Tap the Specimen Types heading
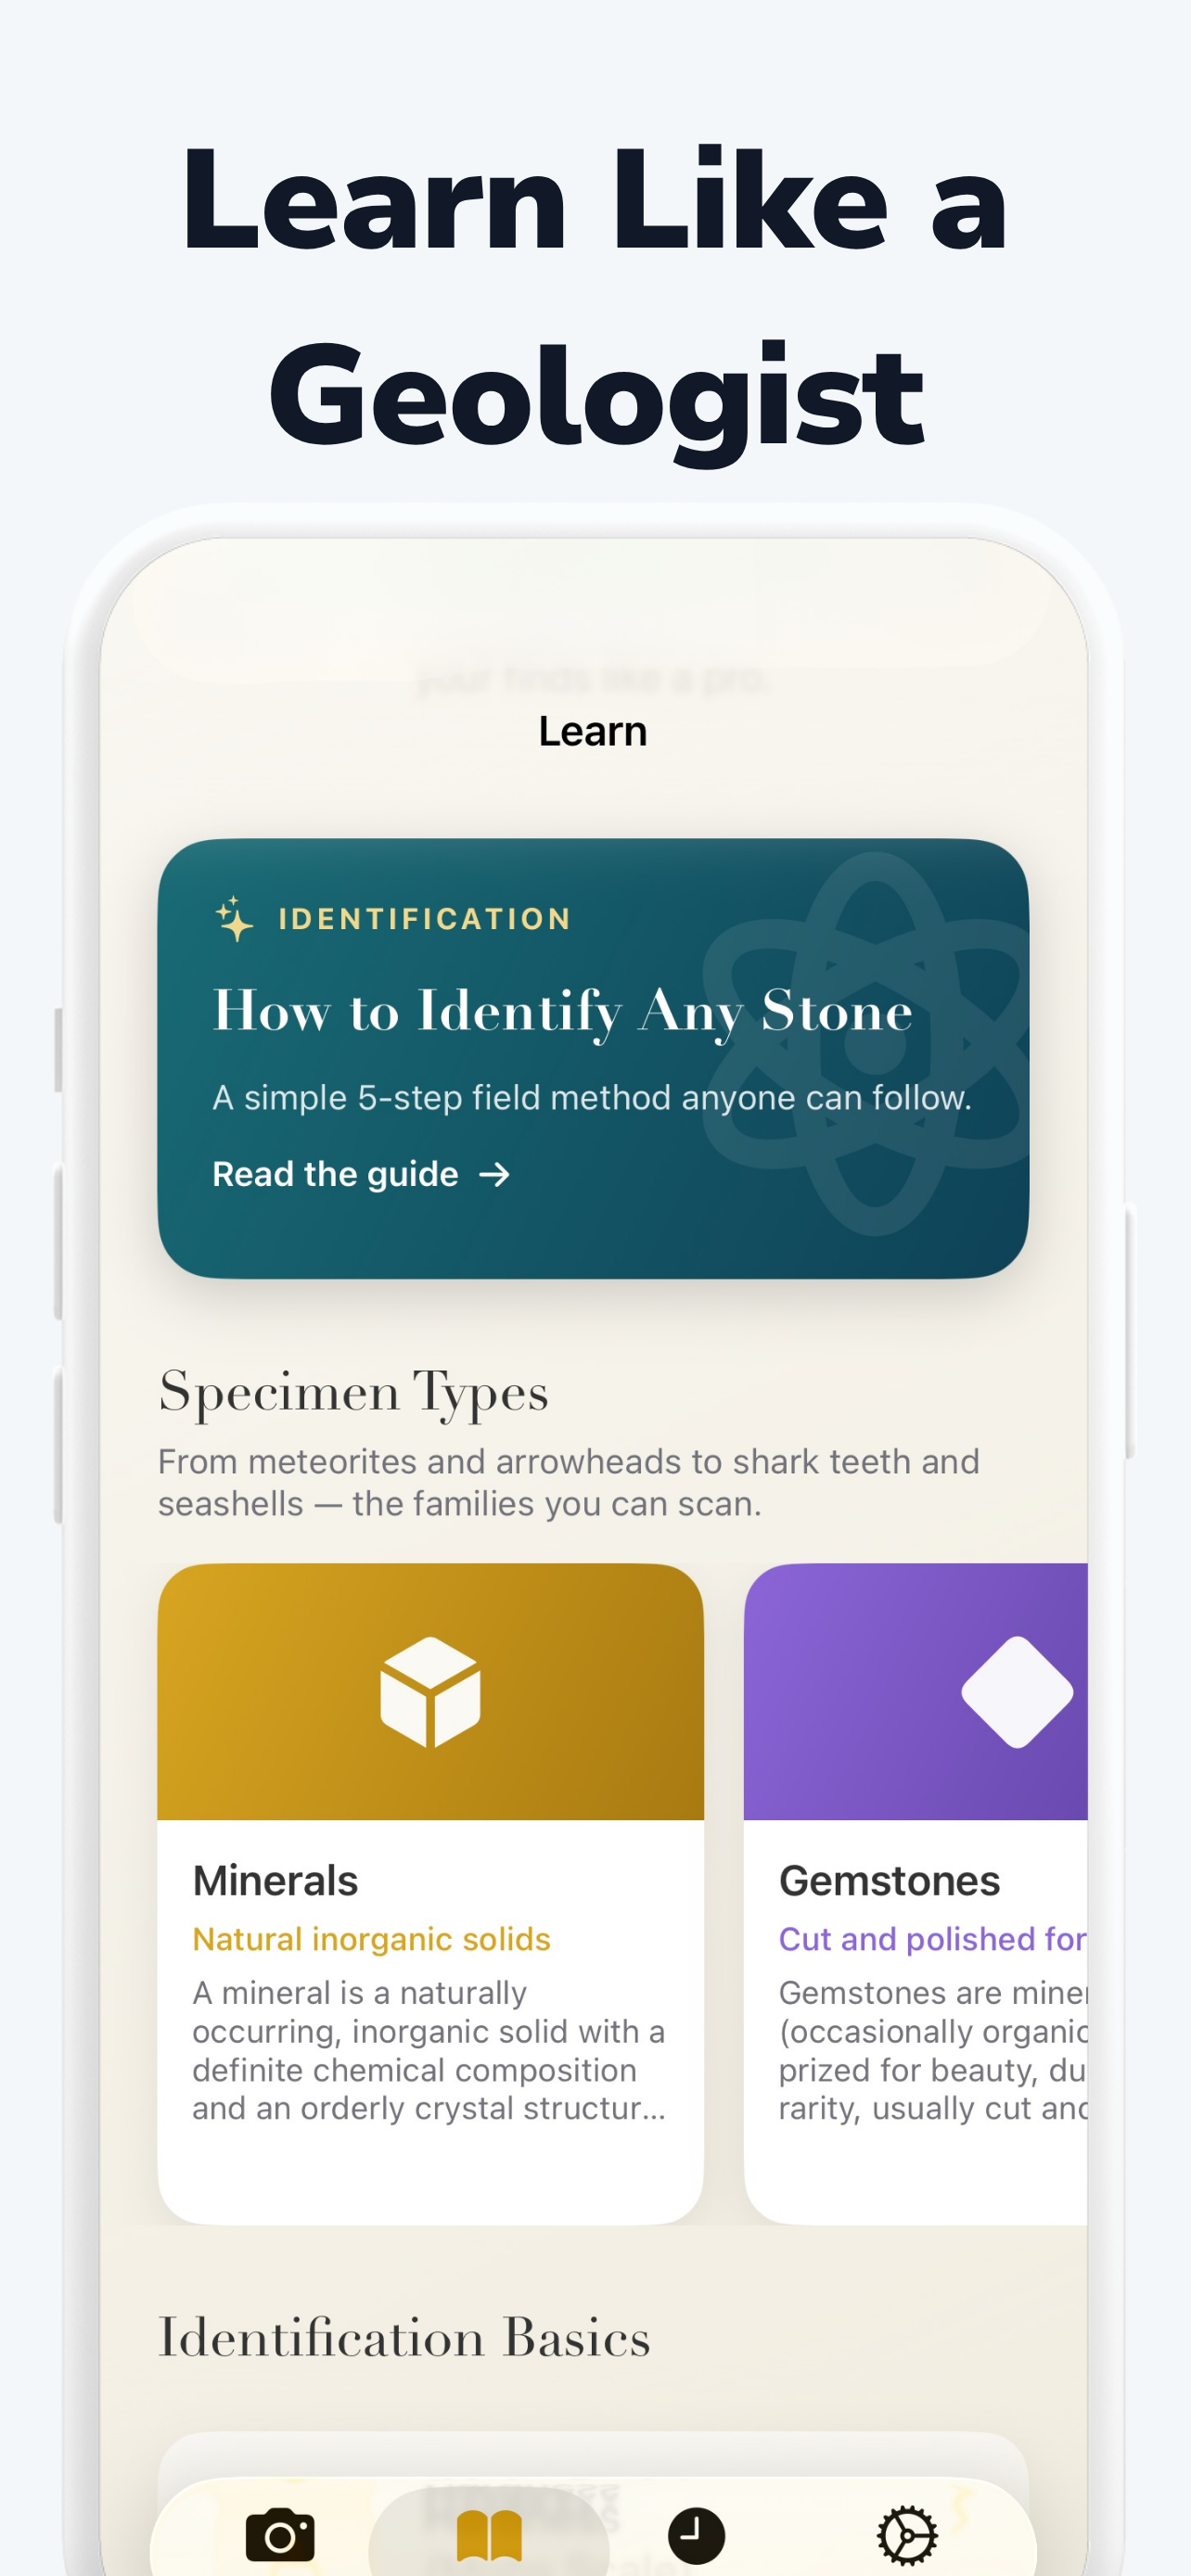The image size is (1191, 2576). coord(353,1392)
